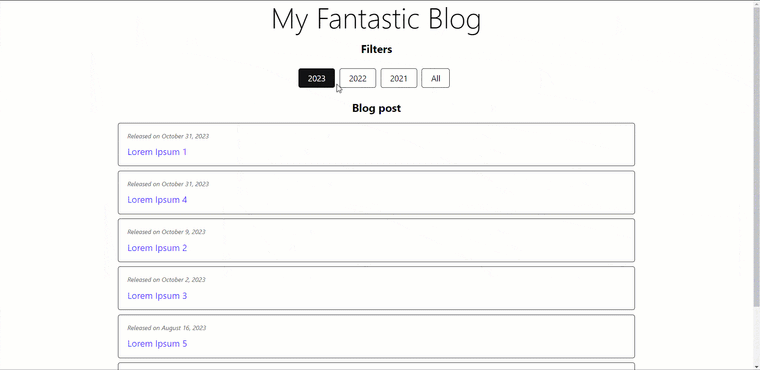Click the release date above Lorem Ipsum 1
This screenshot has height=370, width=760.
(168, 136)
